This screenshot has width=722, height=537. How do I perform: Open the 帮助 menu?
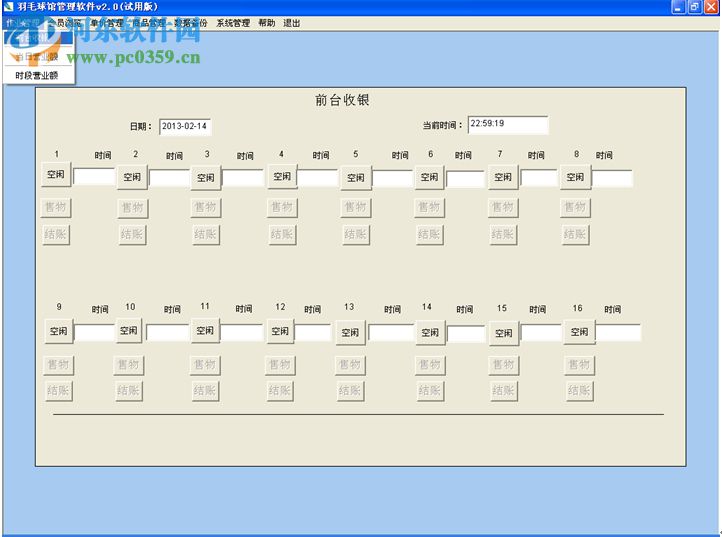tap(267, 23)
